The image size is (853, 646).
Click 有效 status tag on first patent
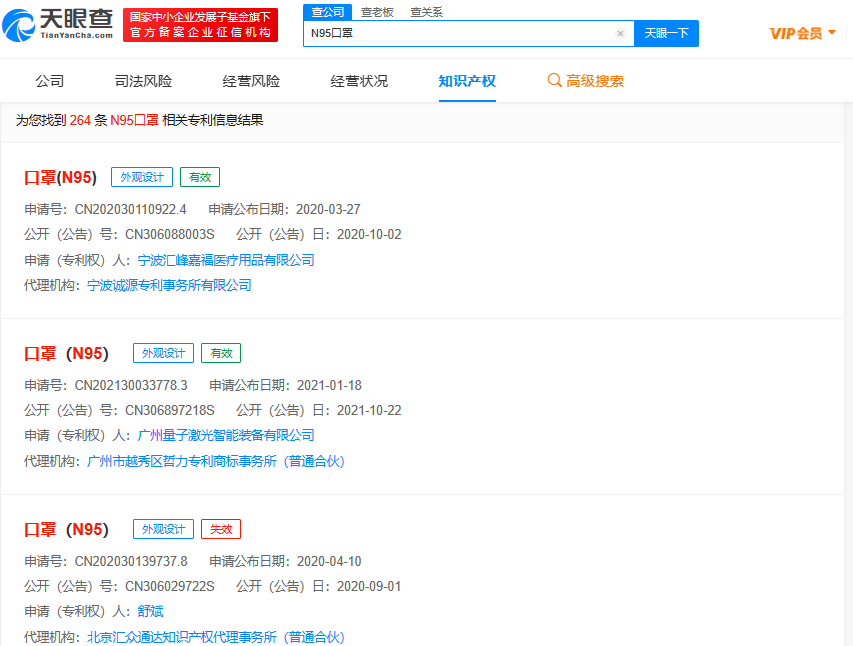(x=200, y=177)
